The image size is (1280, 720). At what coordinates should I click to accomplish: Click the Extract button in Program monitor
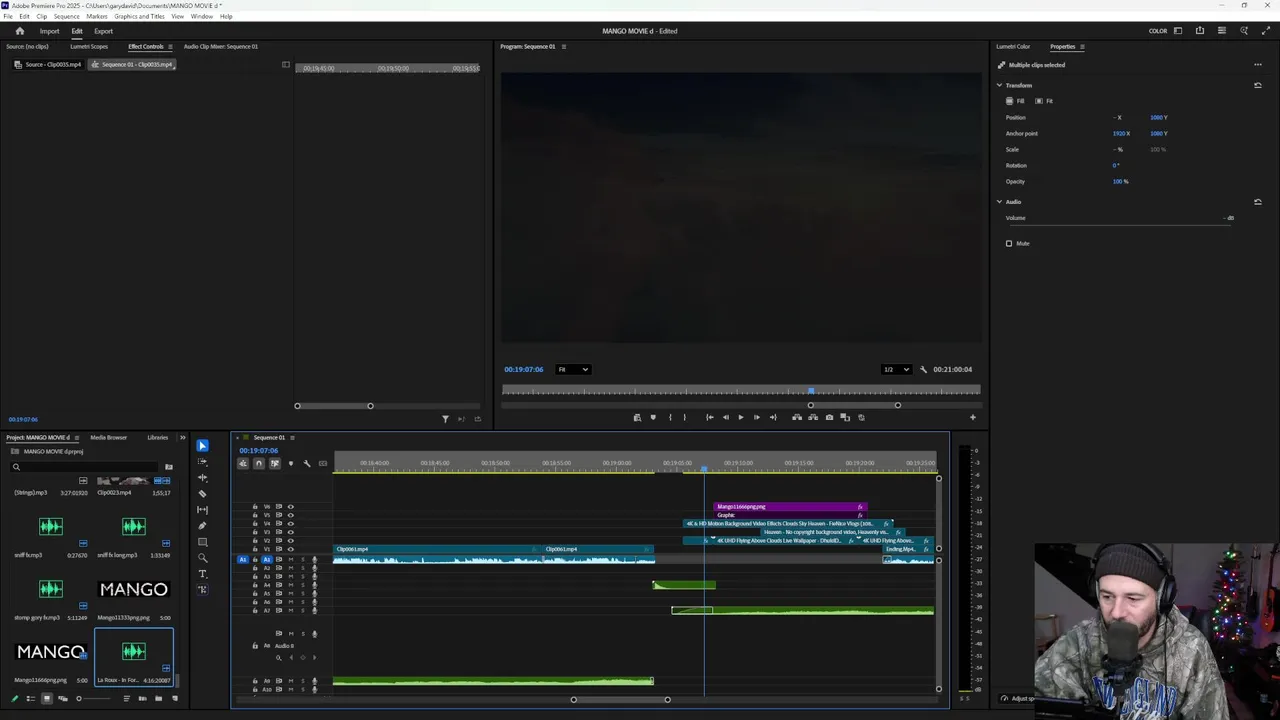coord(812,417)
